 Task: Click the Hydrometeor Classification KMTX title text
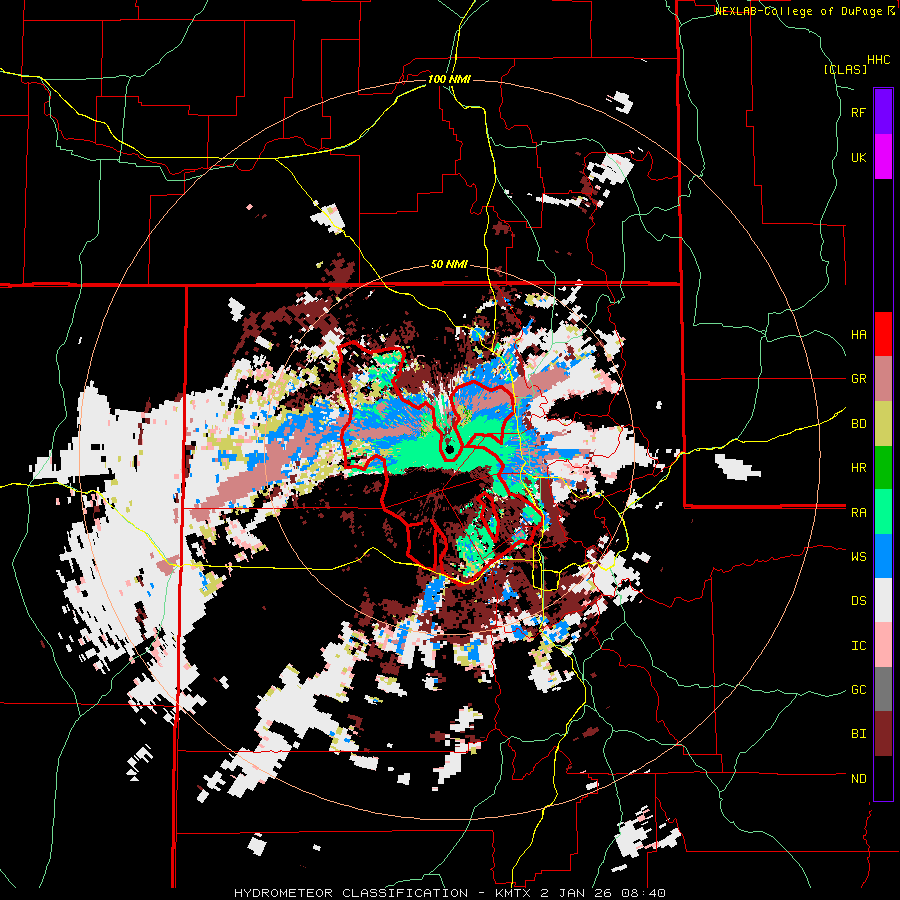450,893
